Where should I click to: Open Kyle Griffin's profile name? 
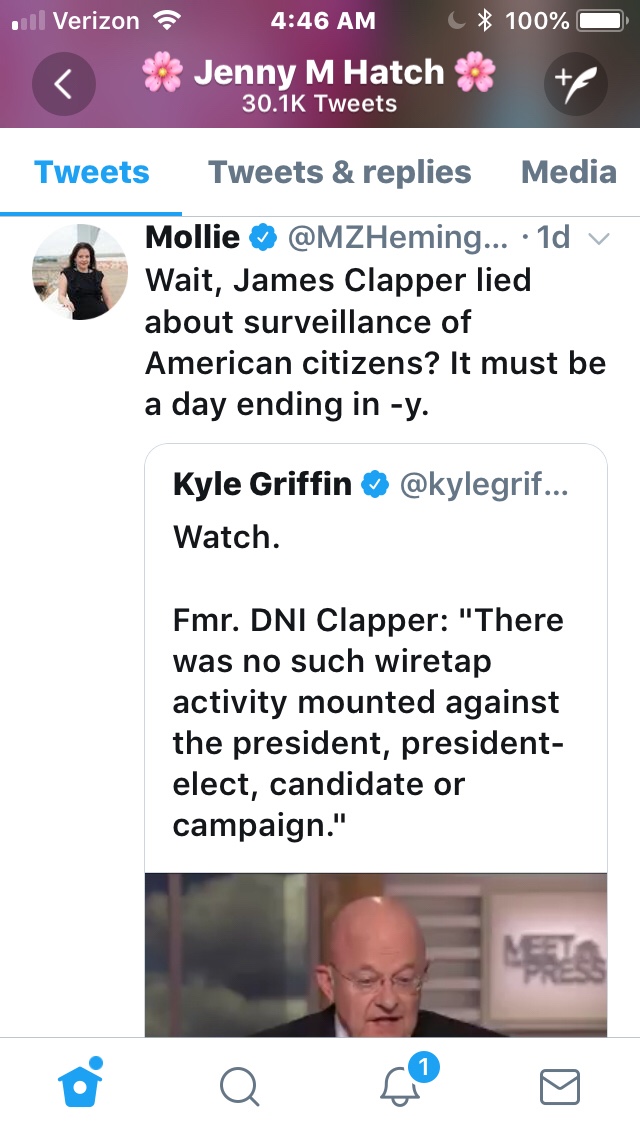(x=262, y=485)
